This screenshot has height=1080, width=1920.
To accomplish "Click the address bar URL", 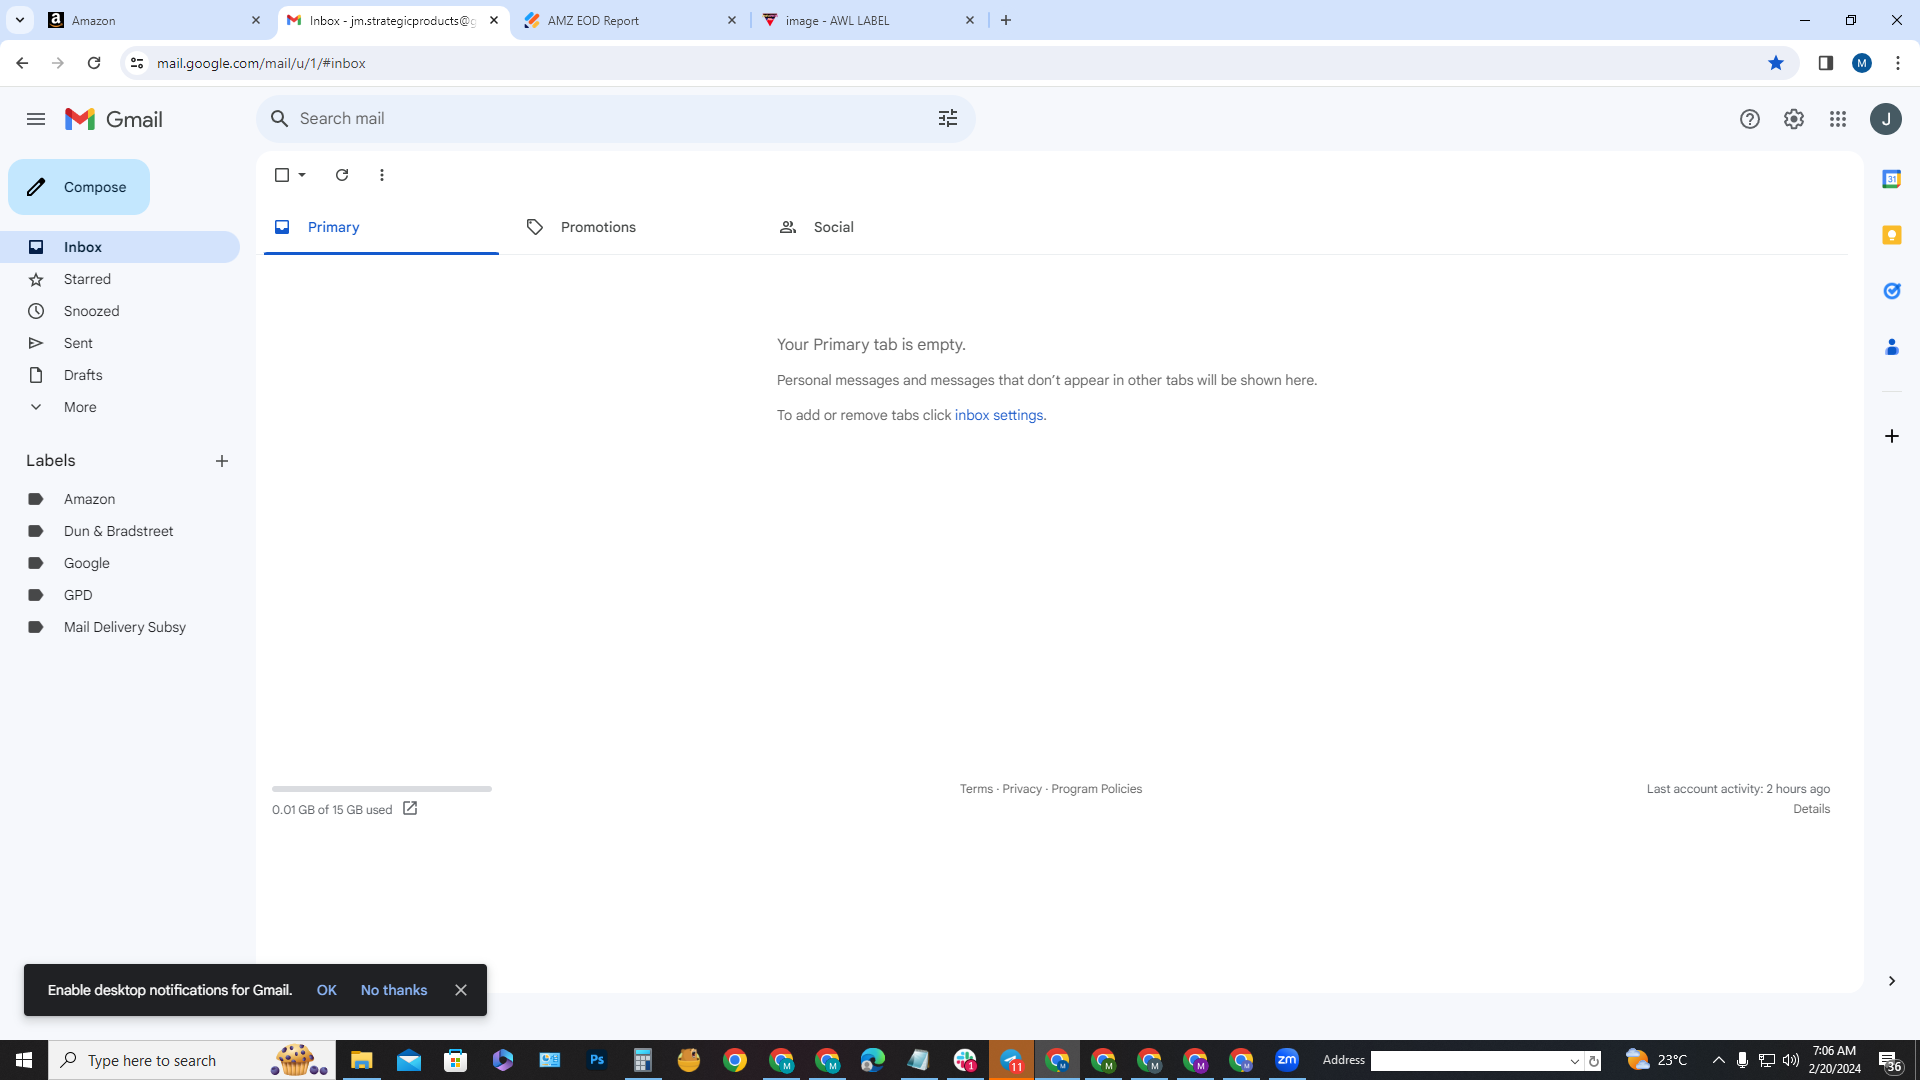I will (261, 63).
